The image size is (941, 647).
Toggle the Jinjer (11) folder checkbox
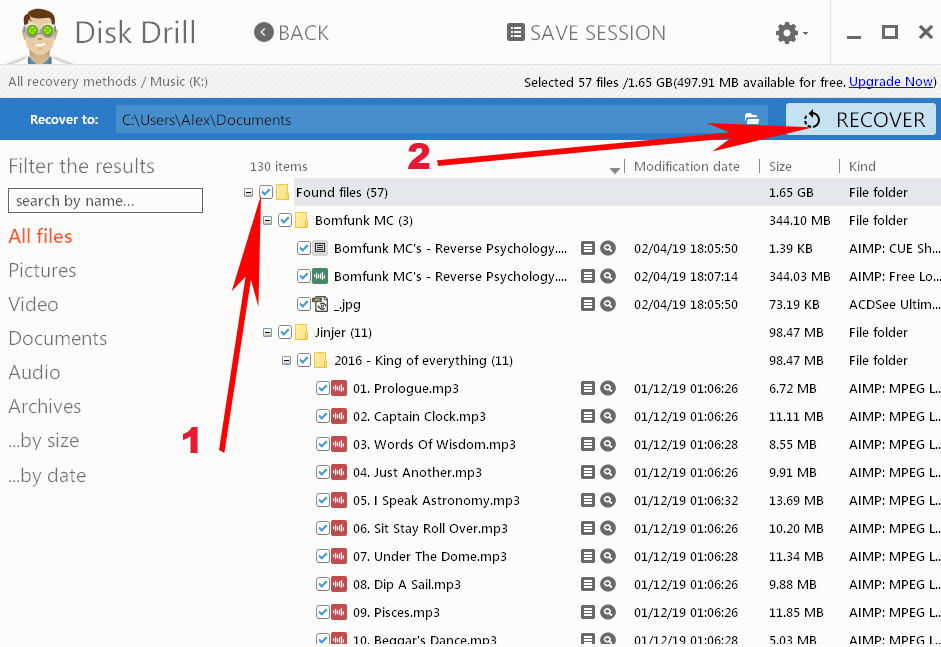(285, 332)
